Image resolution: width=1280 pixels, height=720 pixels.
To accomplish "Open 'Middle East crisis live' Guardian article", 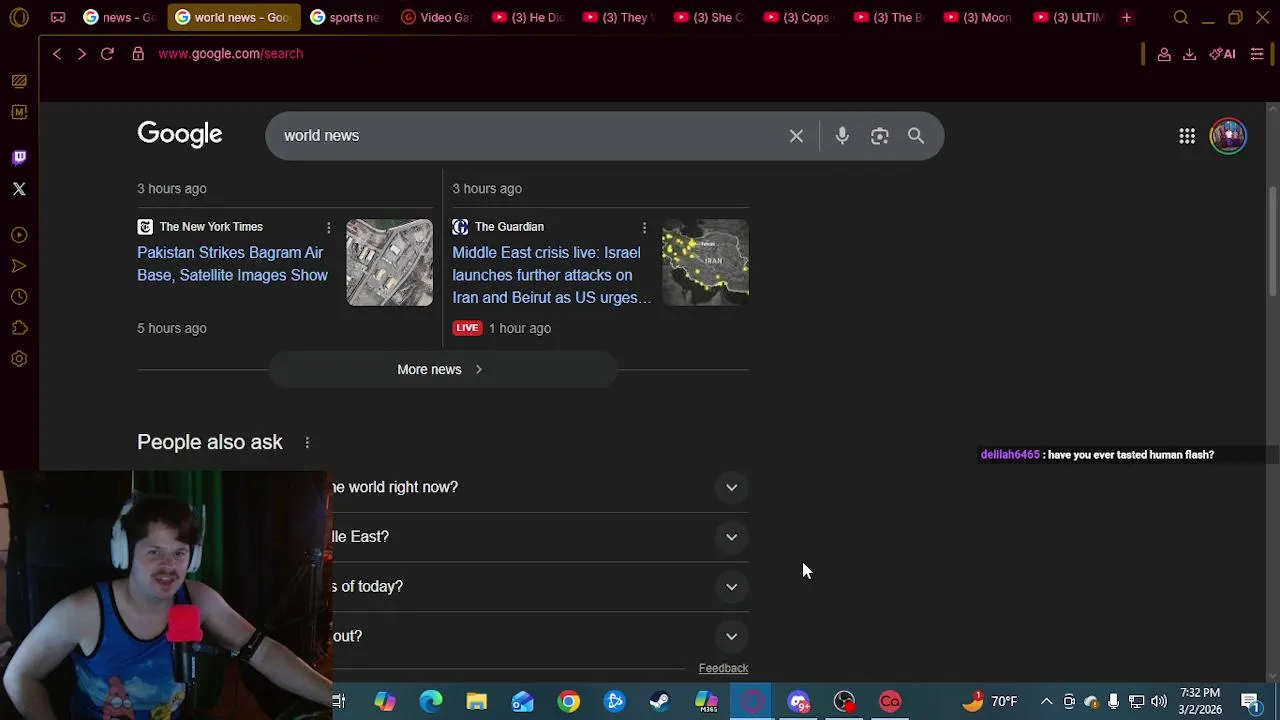I will point(551,275).
